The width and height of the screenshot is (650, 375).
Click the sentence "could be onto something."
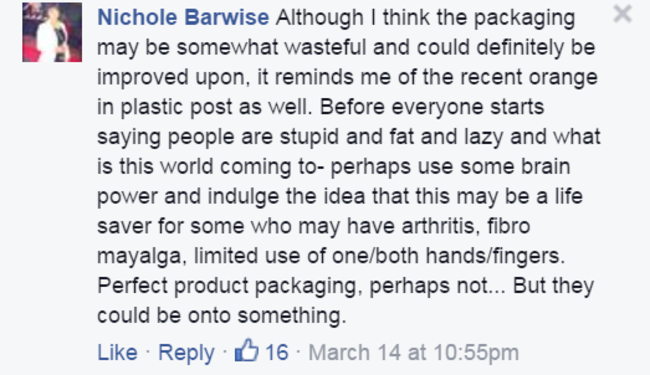click(221, 316)
